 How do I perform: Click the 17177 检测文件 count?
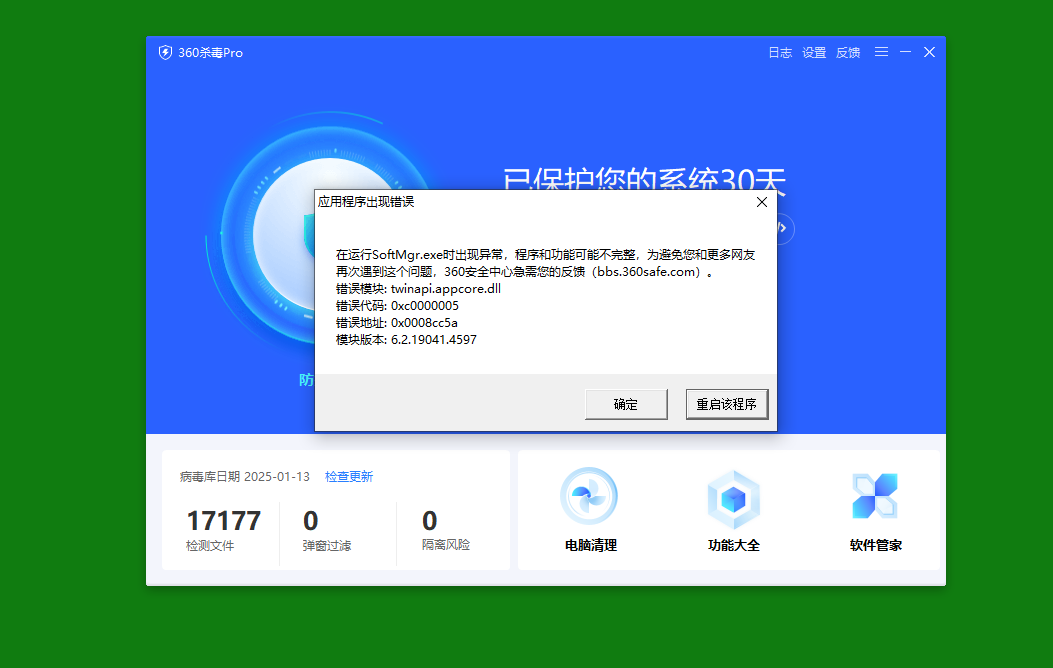point(223,521)
